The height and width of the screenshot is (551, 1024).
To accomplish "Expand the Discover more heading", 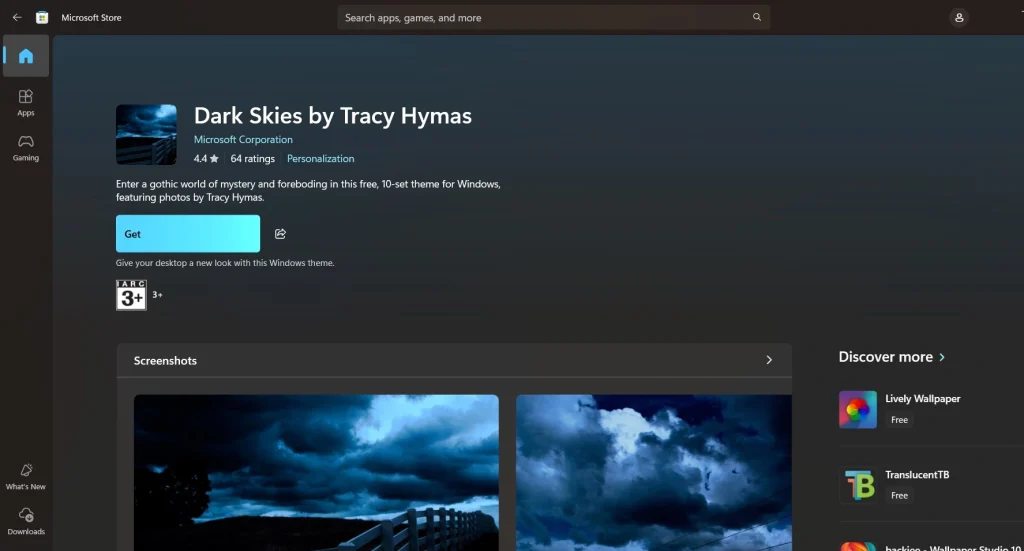I will 892,357.
